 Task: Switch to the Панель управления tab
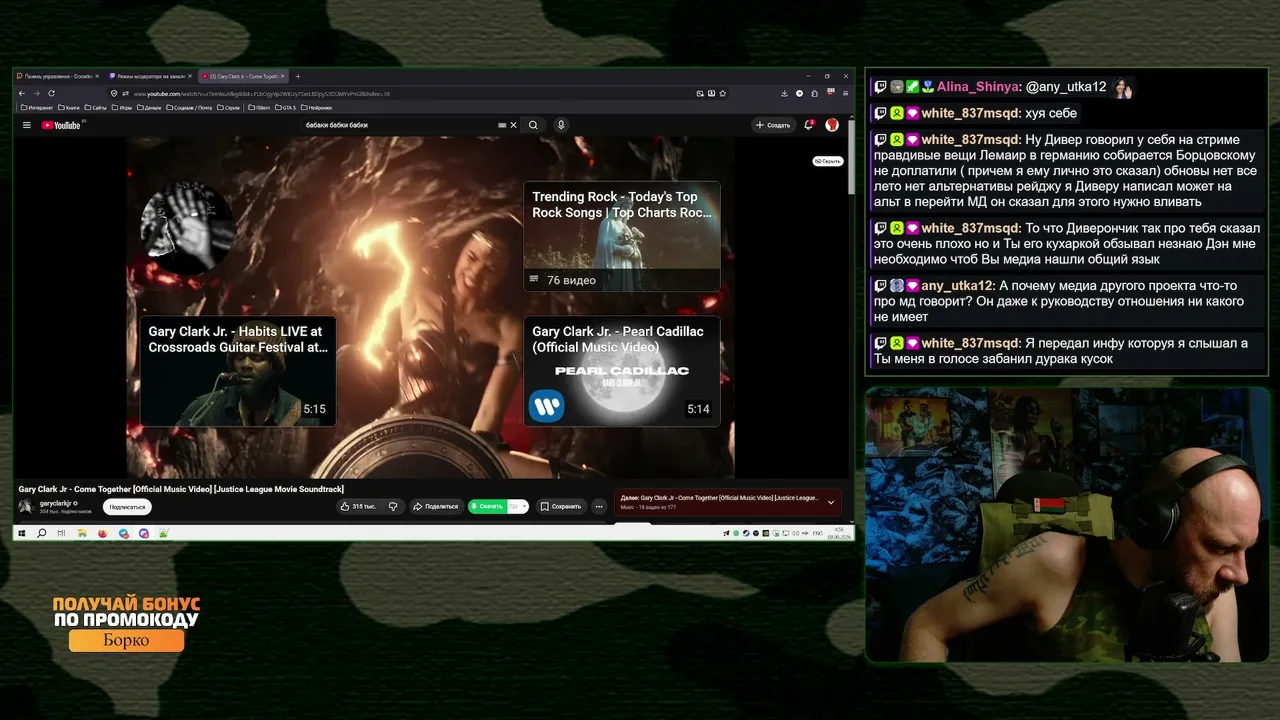pos(56,76)
